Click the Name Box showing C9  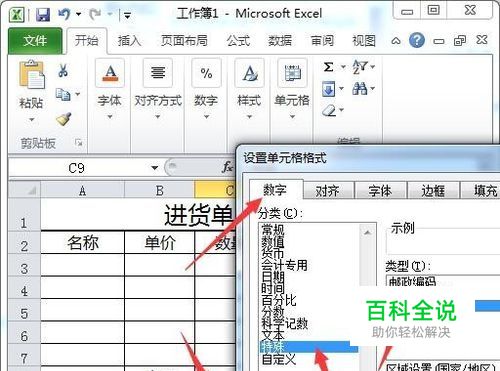coord(77,168)
